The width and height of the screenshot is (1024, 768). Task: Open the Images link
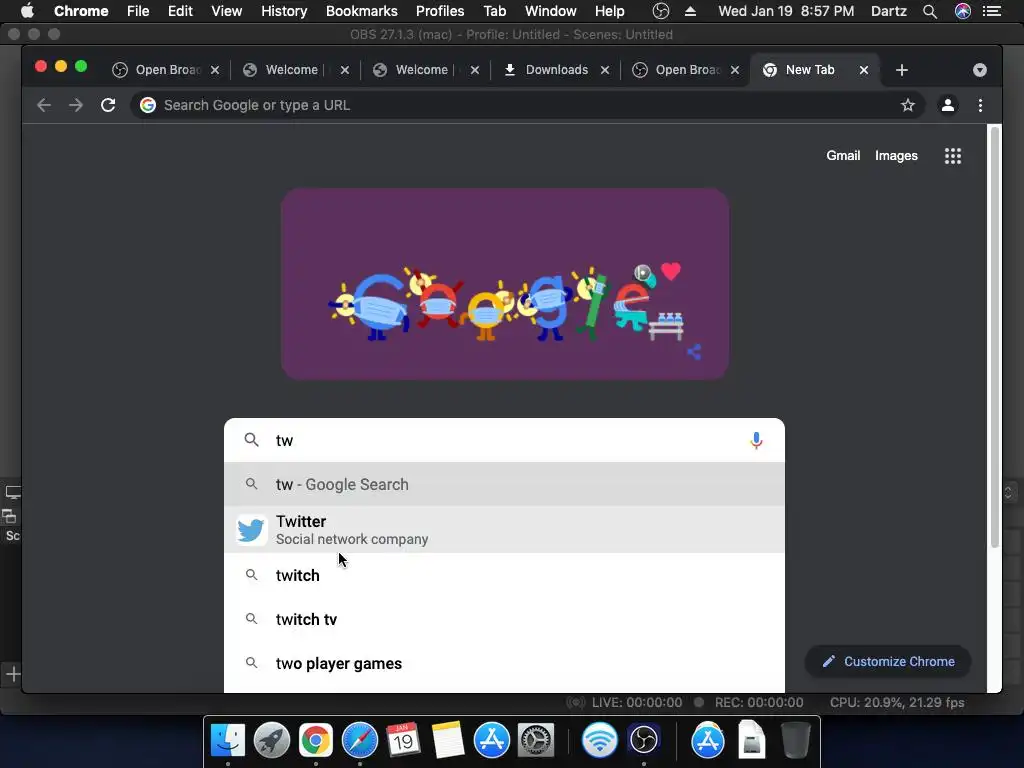pyautogui.click(x=896, y=155)
